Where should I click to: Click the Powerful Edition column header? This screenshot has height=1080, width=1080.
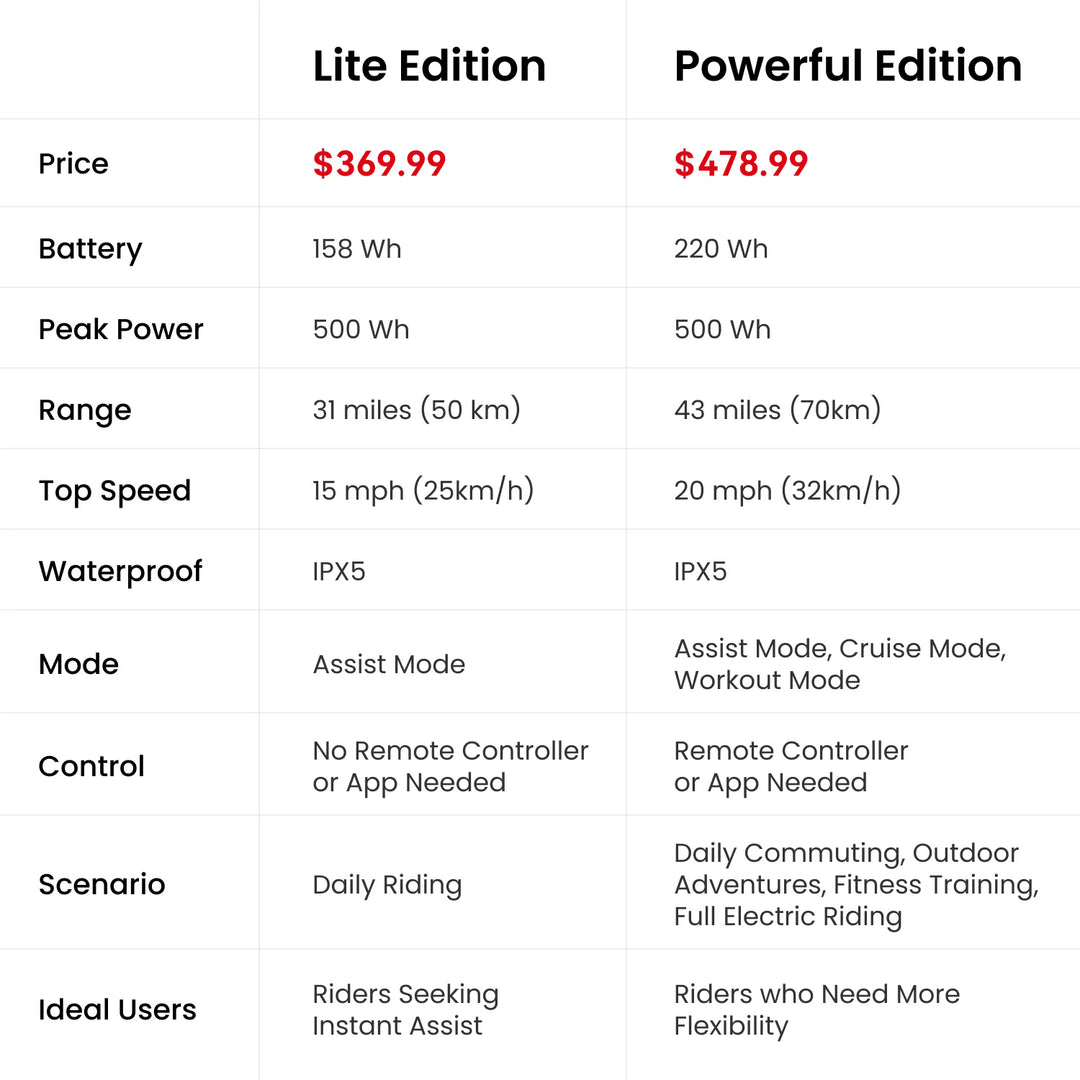click(848, 66)
